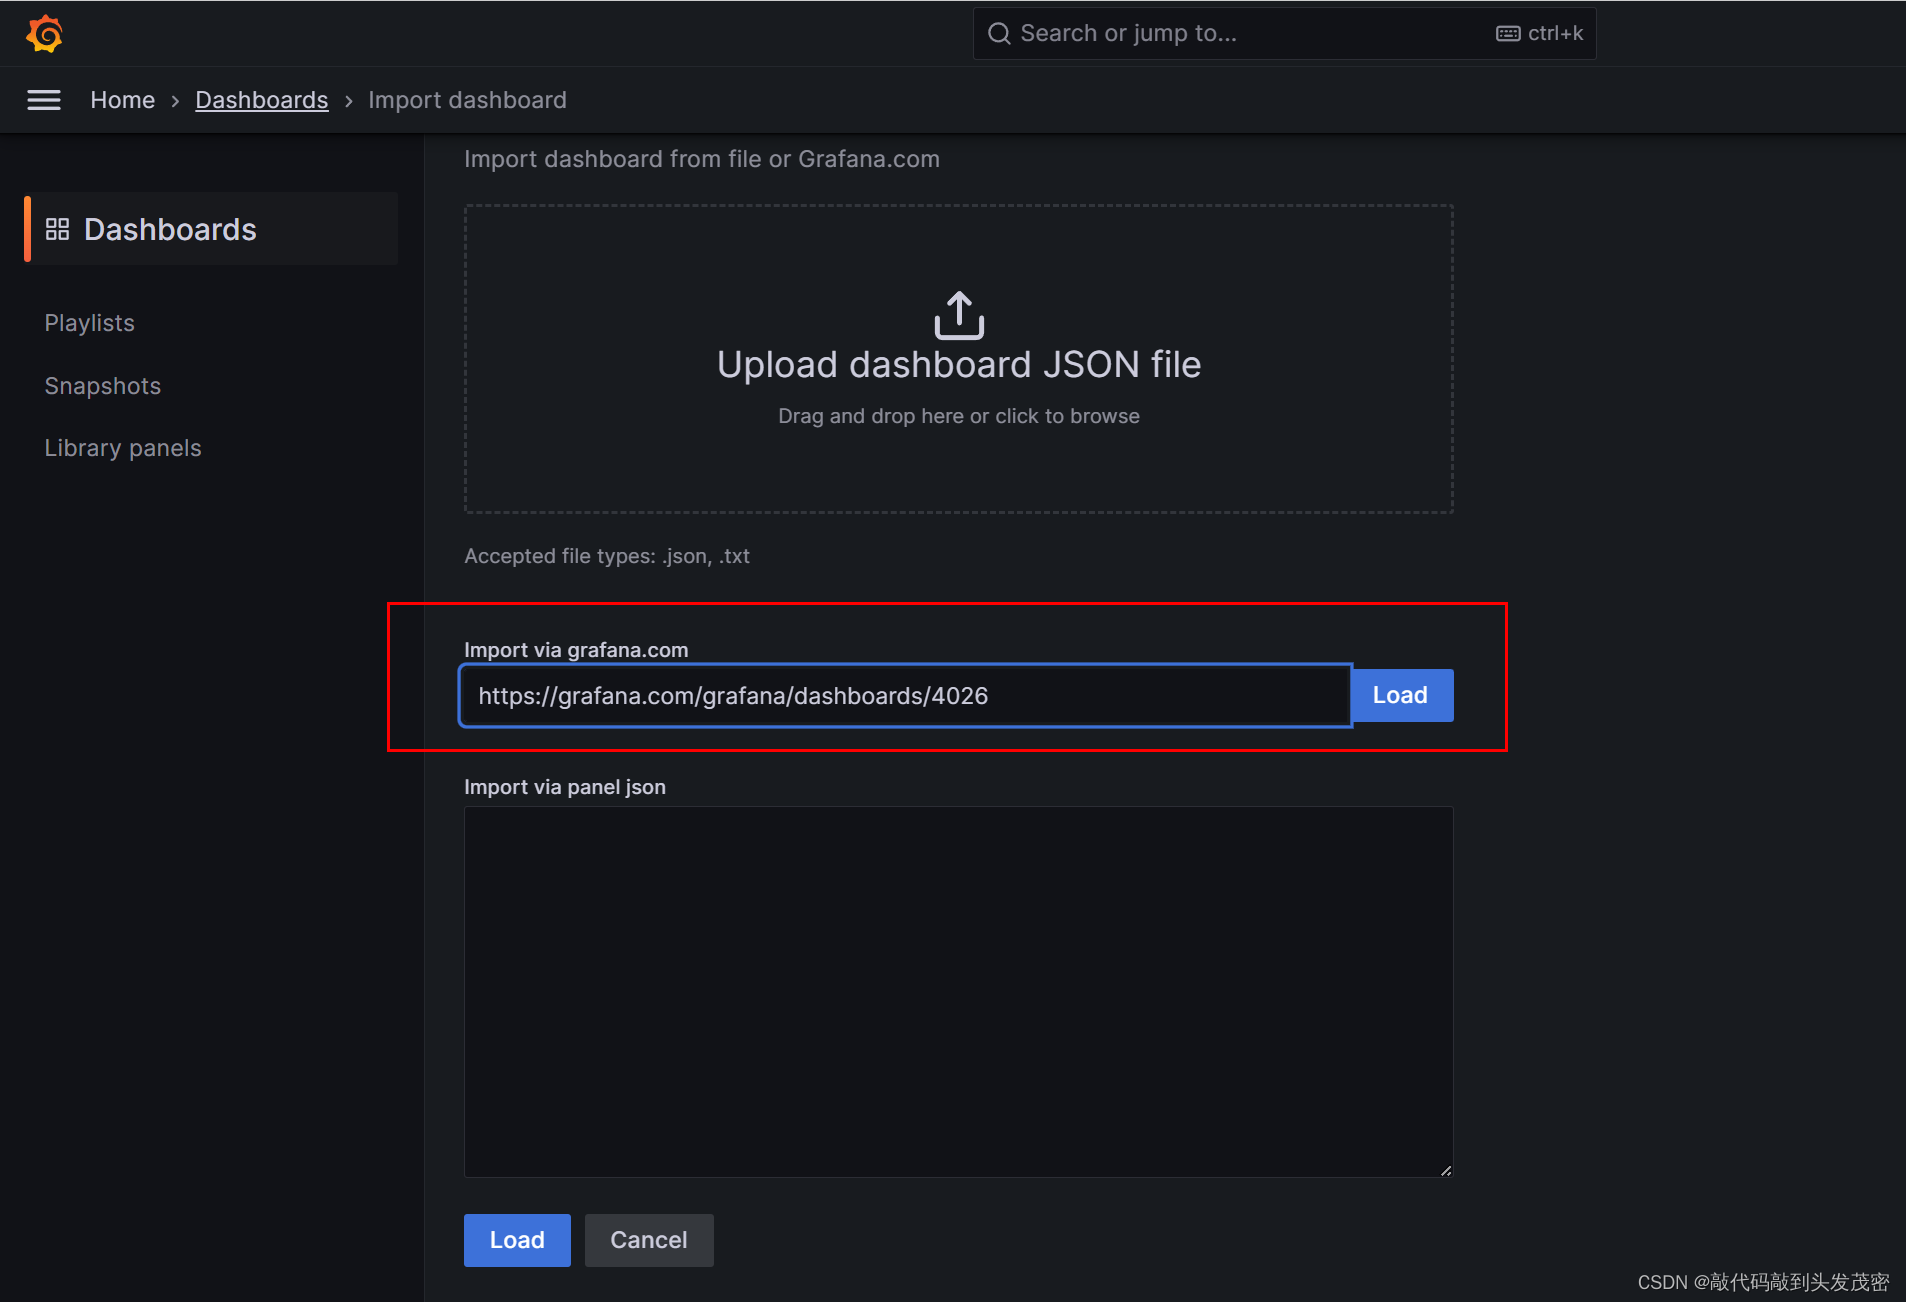Click Accepted file types text
The width and height of the screenshot is (1906, 1302).
click(x=607, y=556)
